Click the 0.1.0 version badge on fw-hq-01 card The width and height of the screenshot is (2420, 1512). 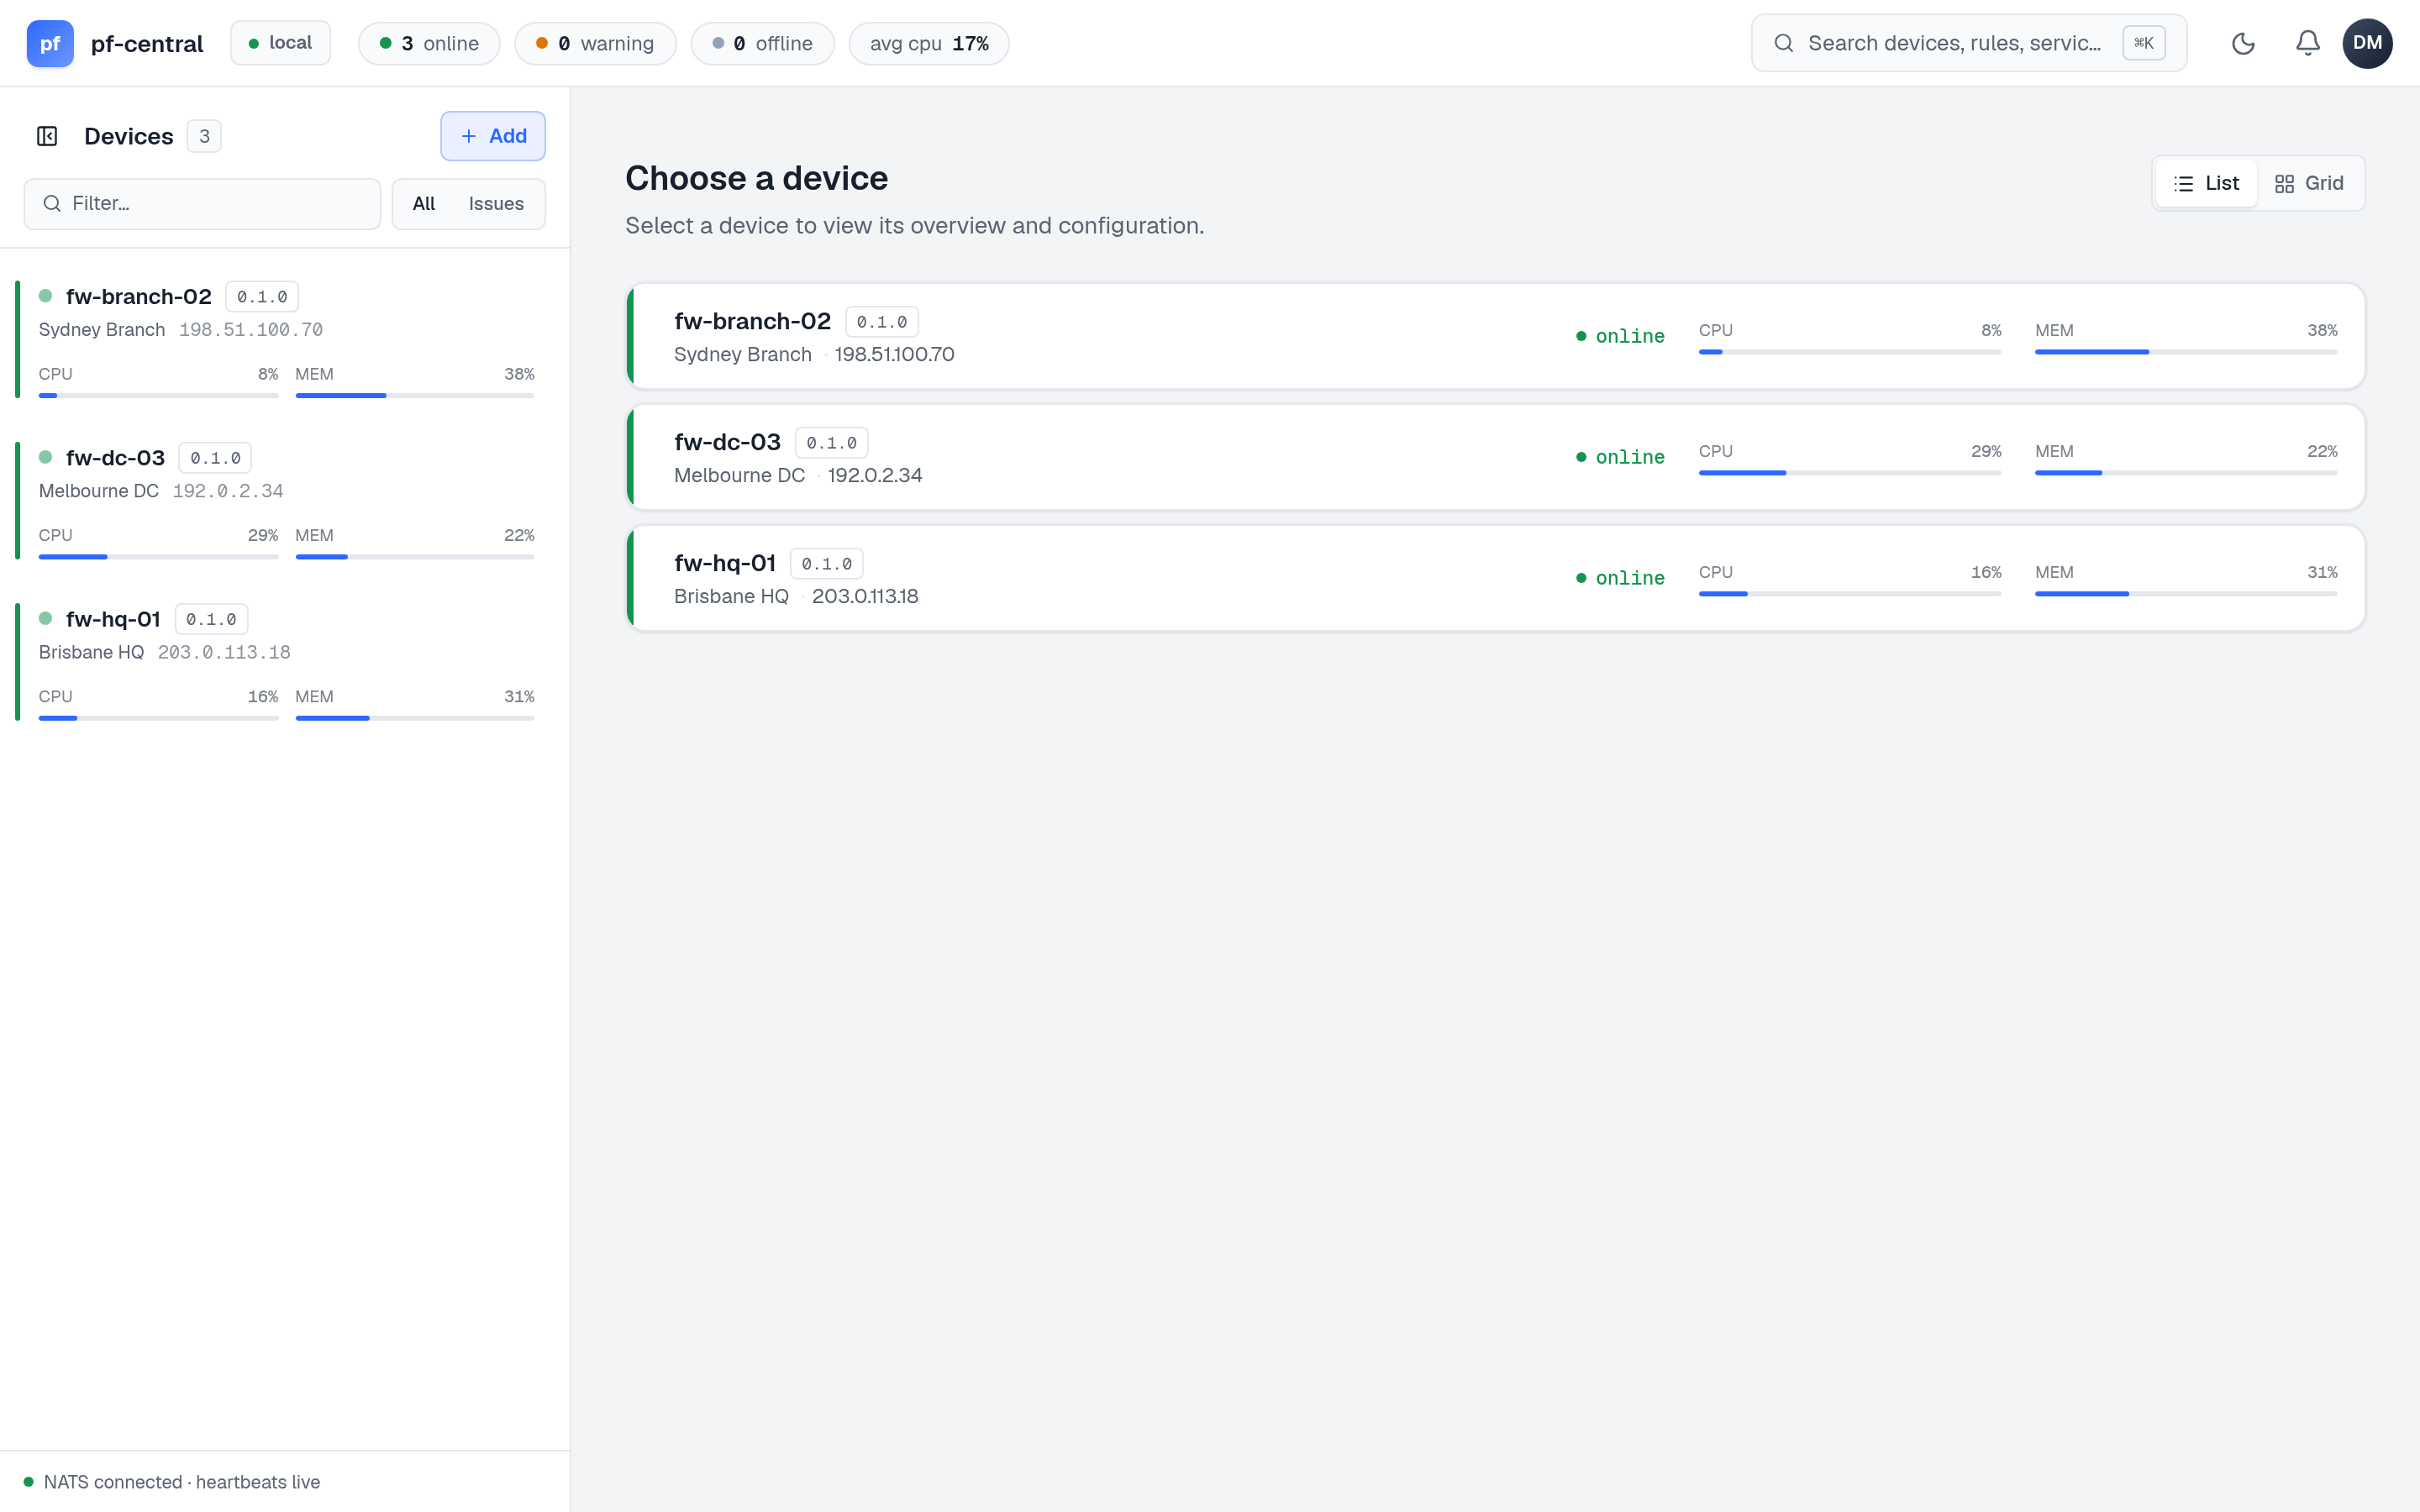[x=826, y=564]
